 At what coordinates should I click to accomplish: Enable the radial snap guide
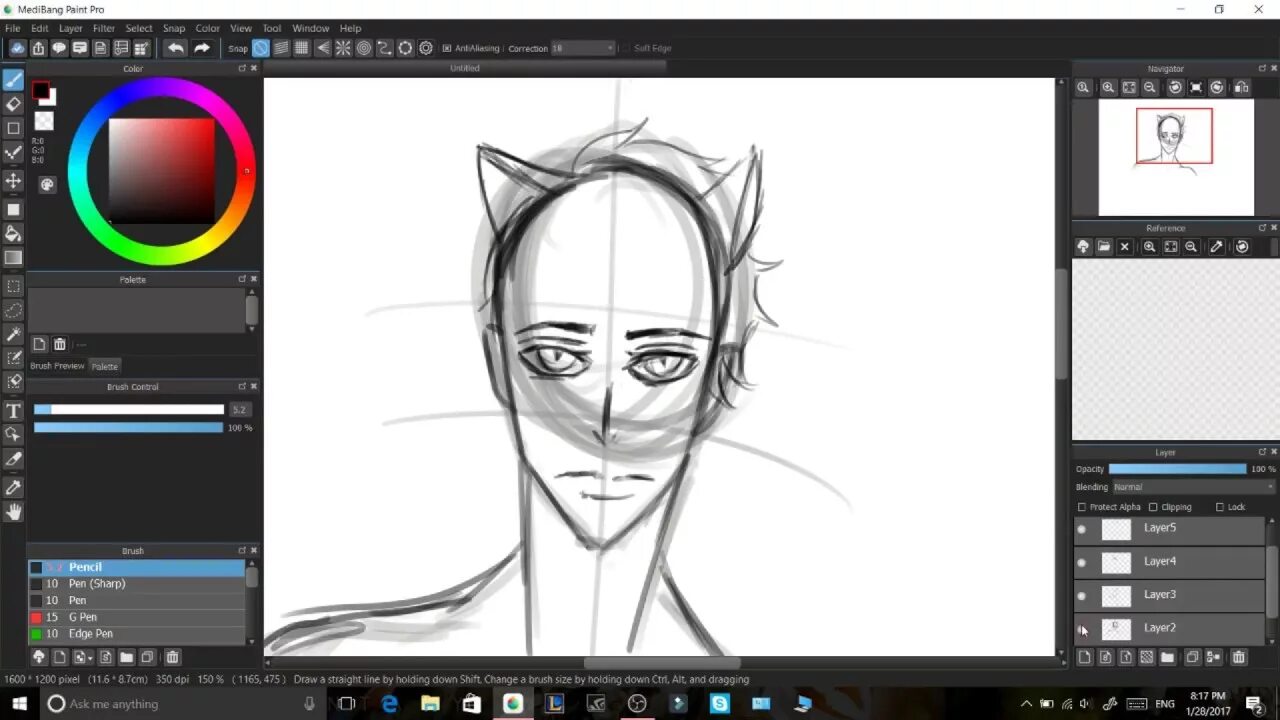(x=343, y=48)
